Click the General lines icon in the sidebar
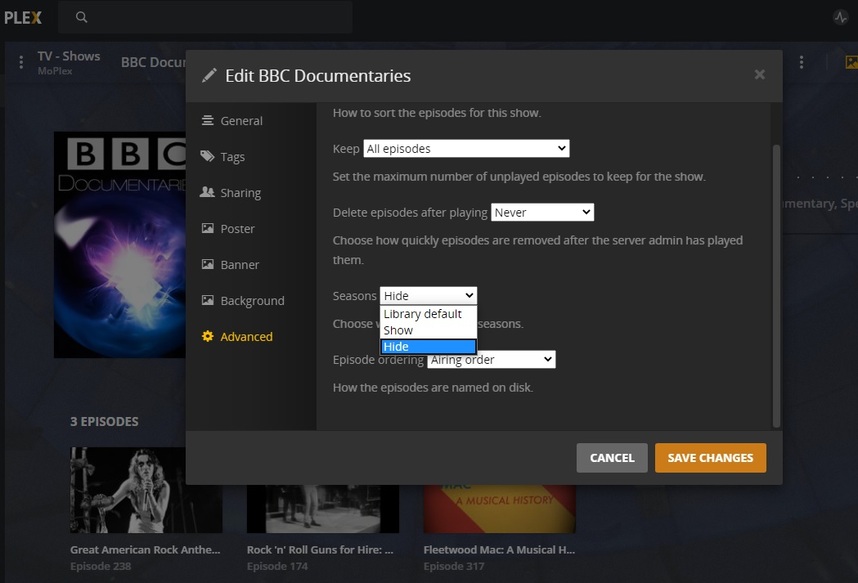 tap(207, 120)
